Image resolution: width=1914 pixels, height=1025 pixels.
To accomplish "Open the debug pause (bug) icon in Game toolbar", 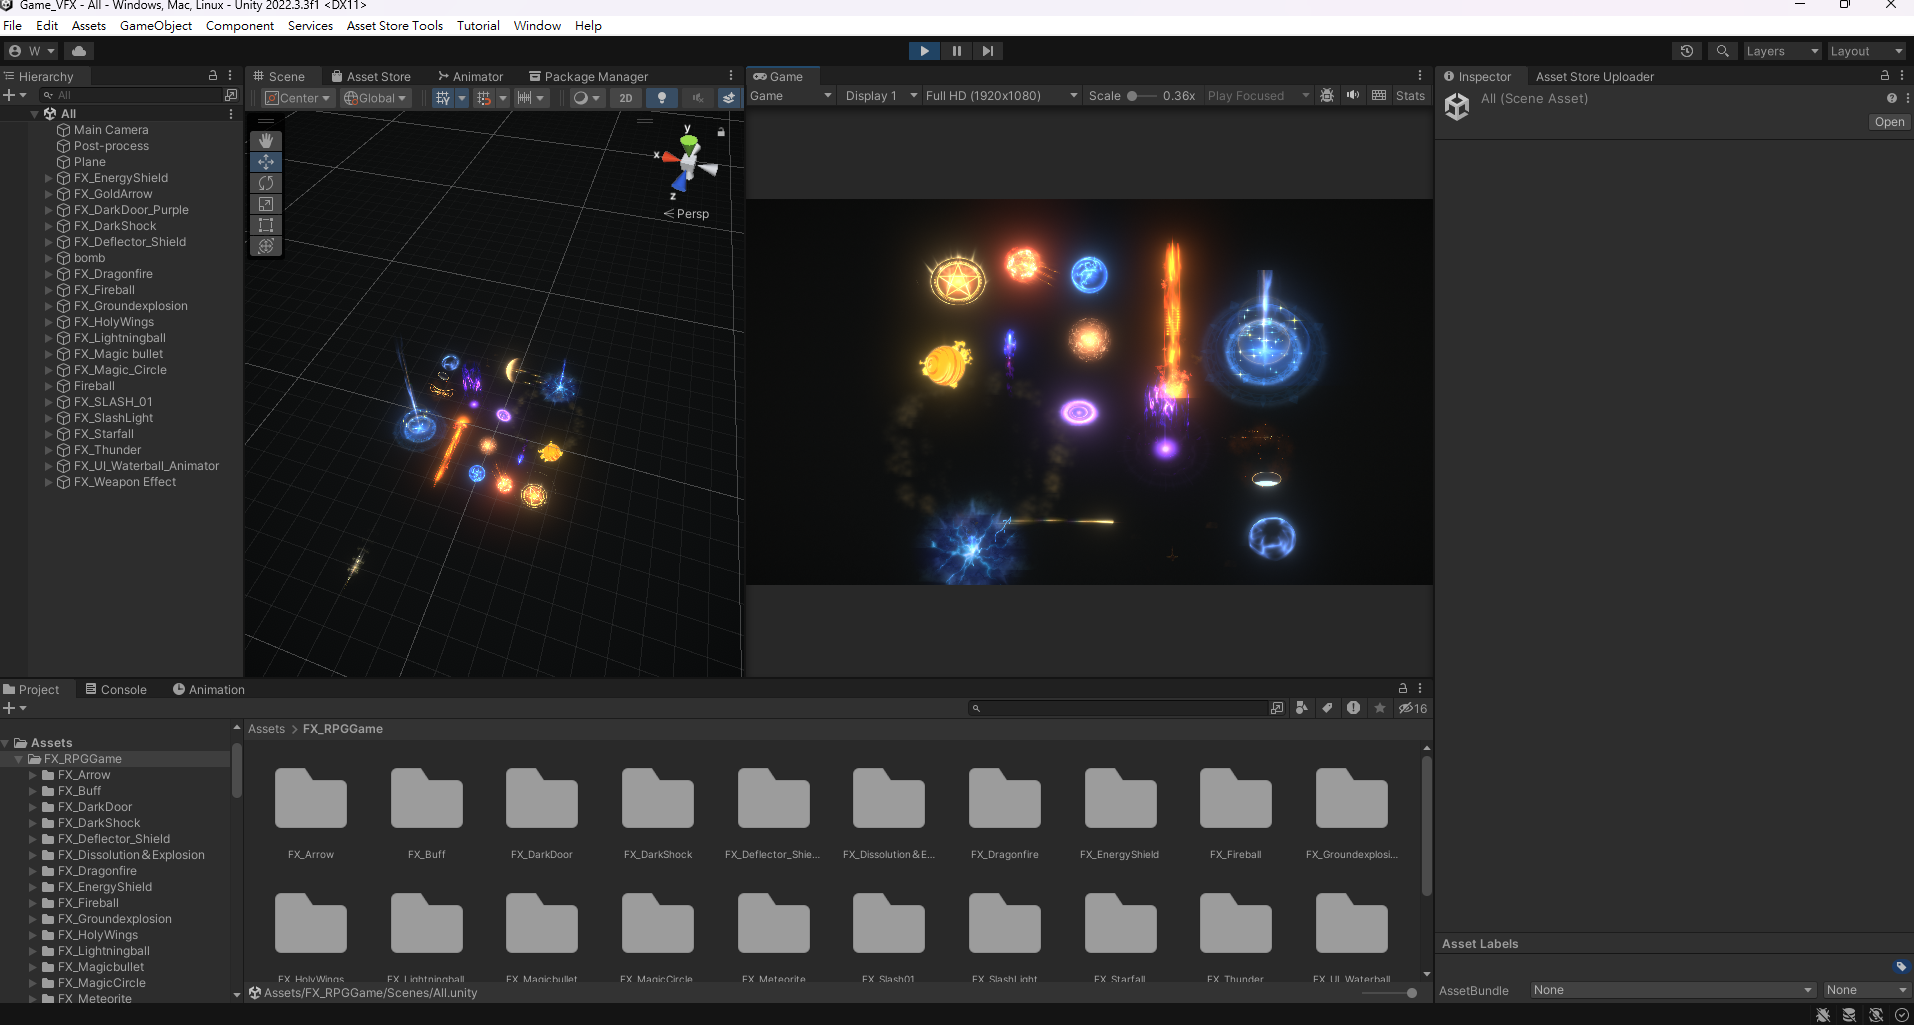I will pyautogui.click(x=1327, y=95).
